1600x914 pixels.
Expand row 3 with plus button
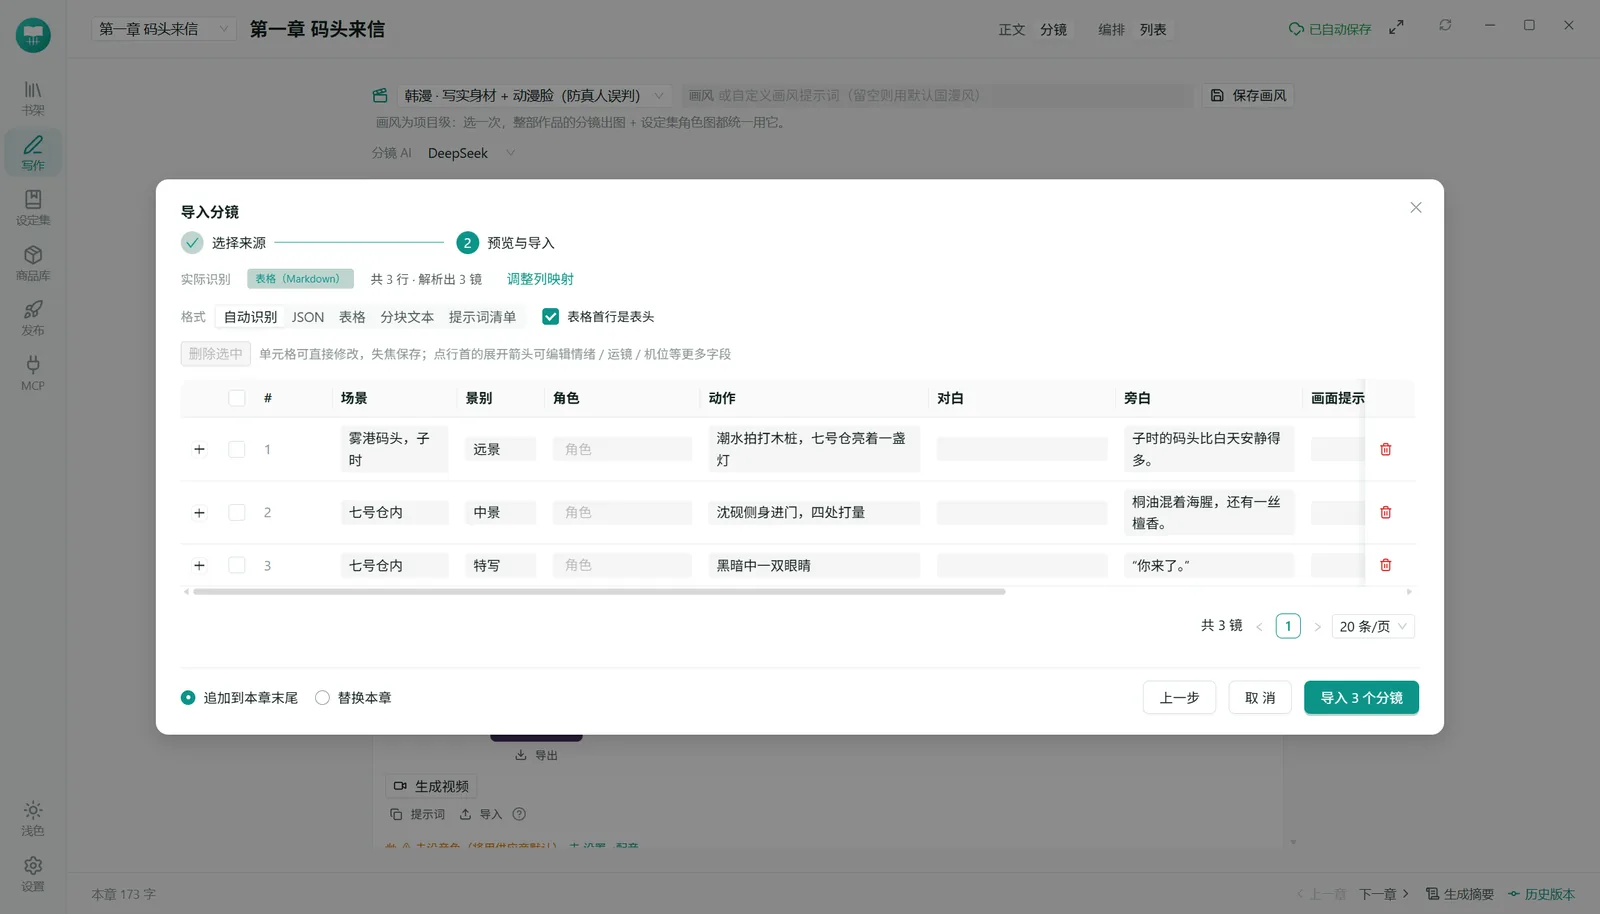[199, 565]
